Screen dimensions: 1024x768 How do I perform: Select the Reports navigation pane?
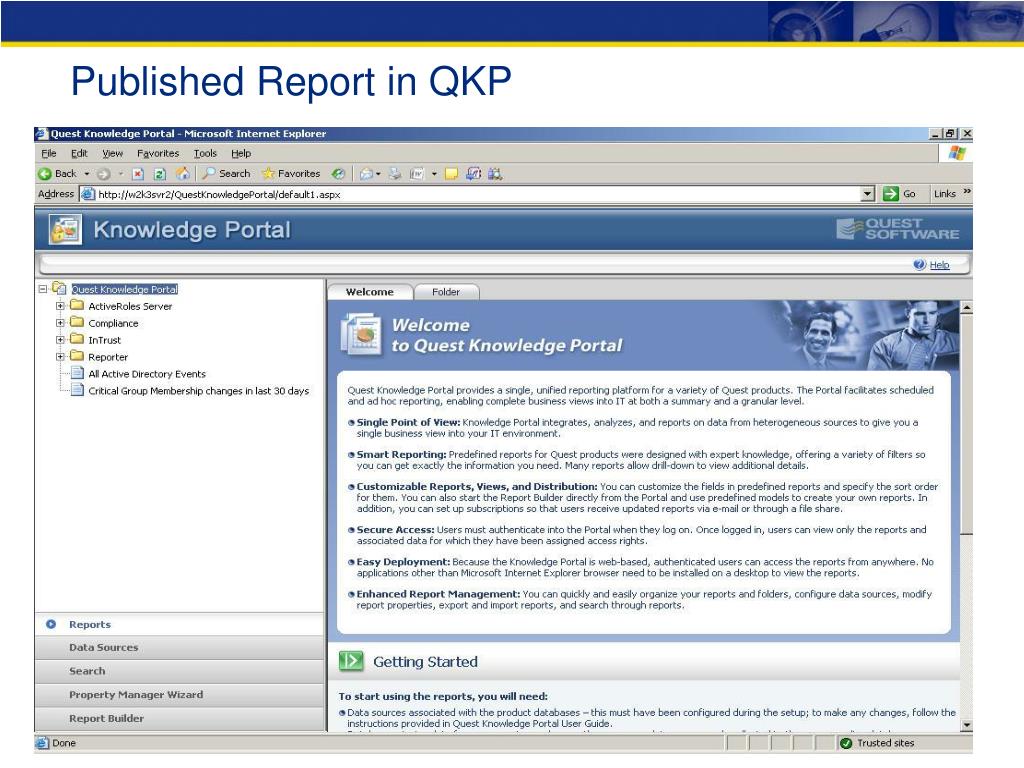[x=180, y=624]
